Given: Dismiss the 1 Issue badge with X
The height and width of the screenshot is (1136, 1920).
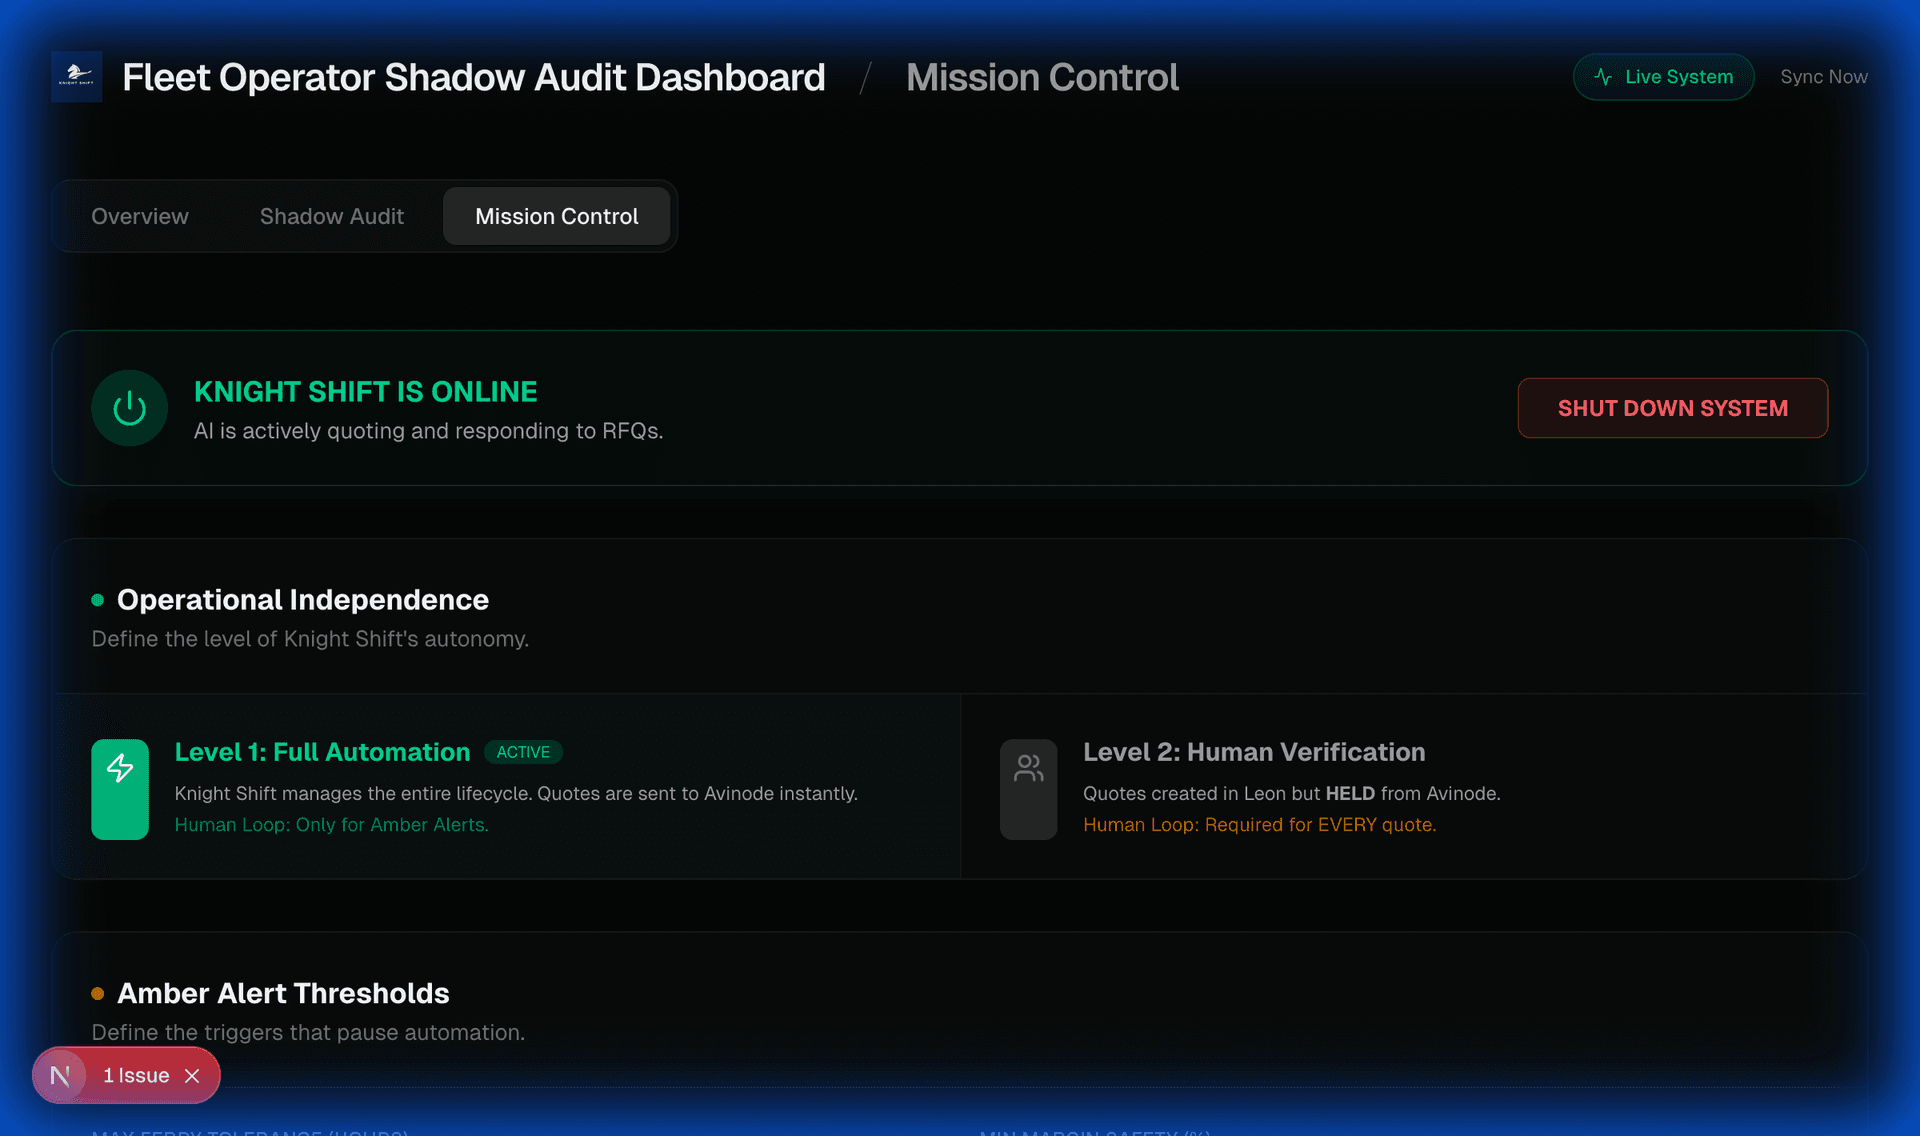Looking at the screenshot, I should click(x=193, y=1076).
